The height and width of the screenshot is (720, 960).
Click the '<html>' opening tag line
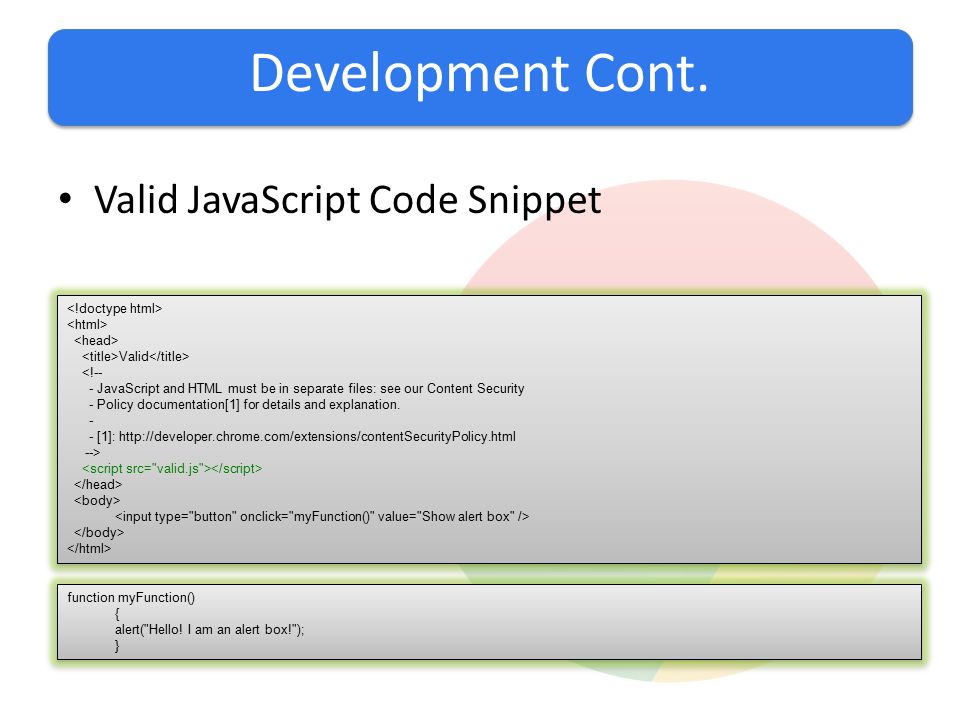pos(87,324)
